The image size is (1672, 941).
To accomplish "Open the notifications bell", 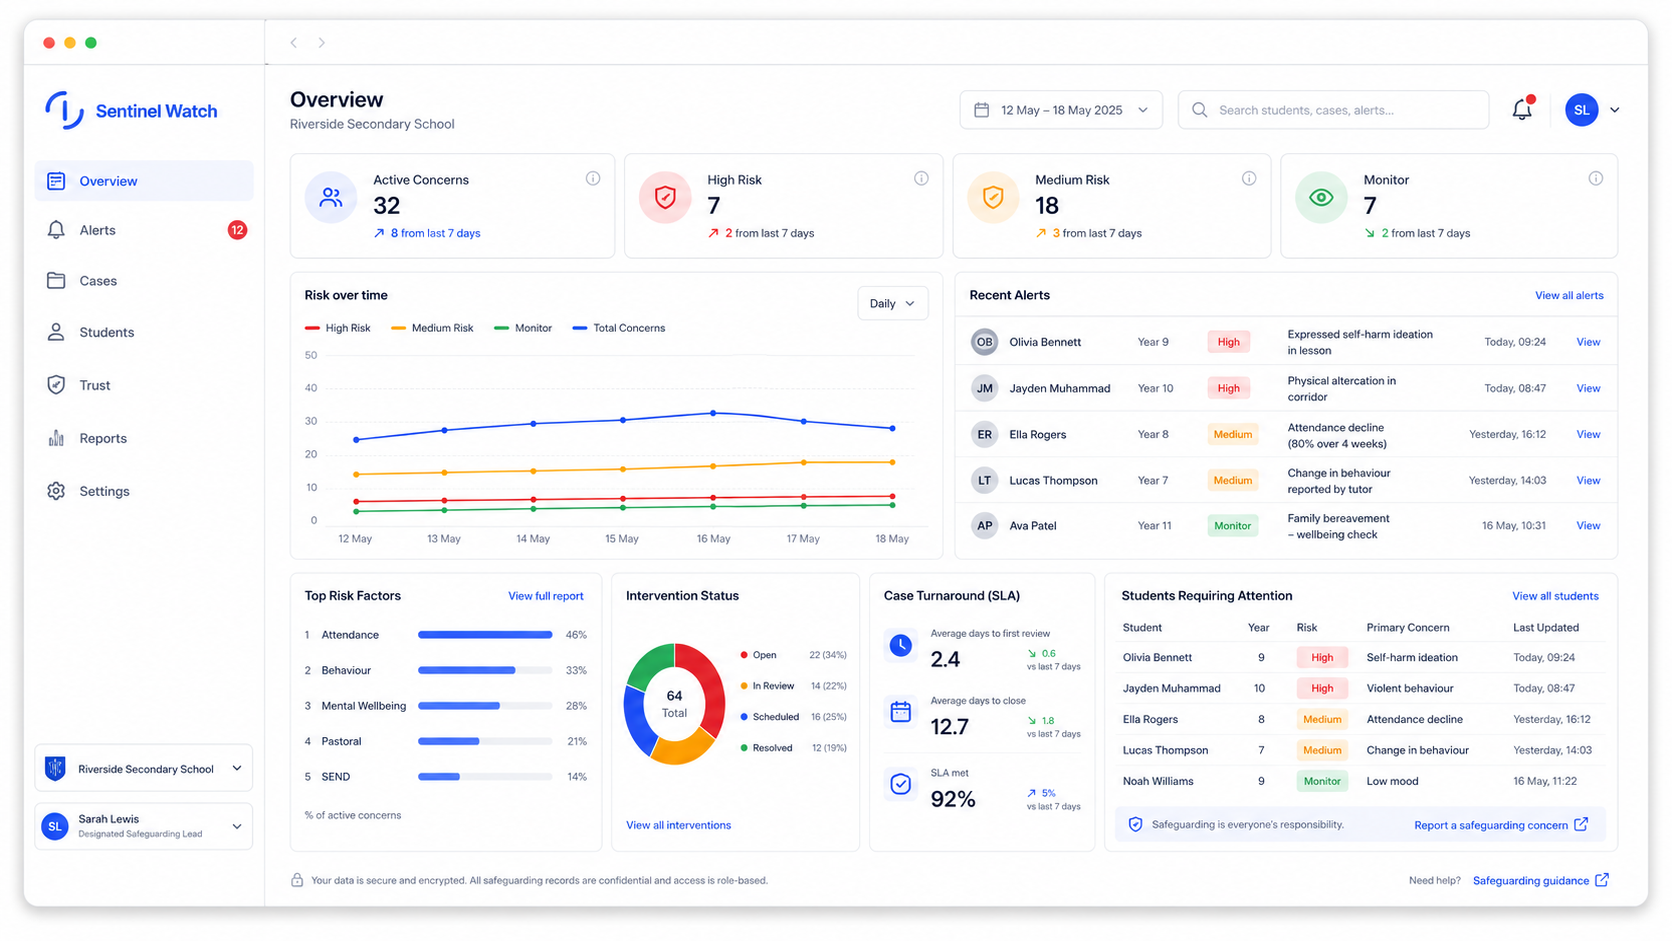I will (1522, 109).
